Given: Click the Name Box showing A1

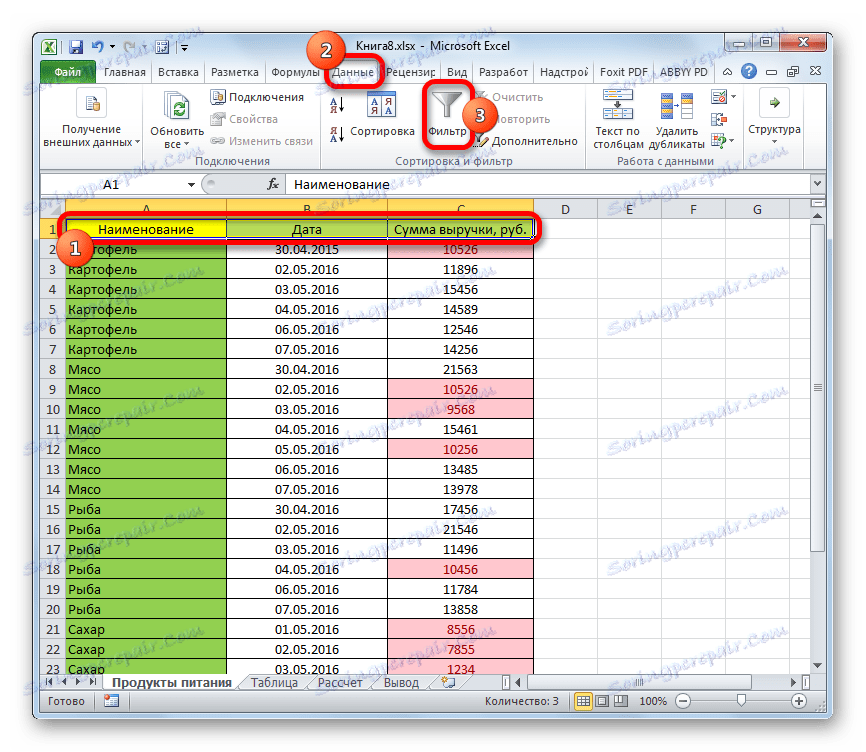Looking at the screenshot, I should 113,184.
